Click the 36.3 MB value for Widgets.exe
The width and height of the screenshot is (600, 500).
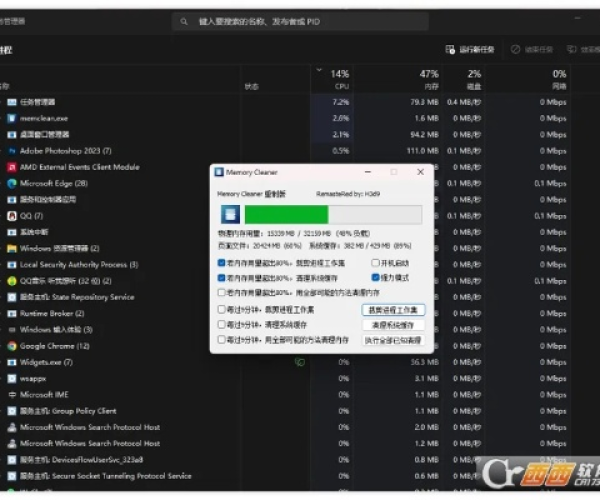(x=425, y=362)
